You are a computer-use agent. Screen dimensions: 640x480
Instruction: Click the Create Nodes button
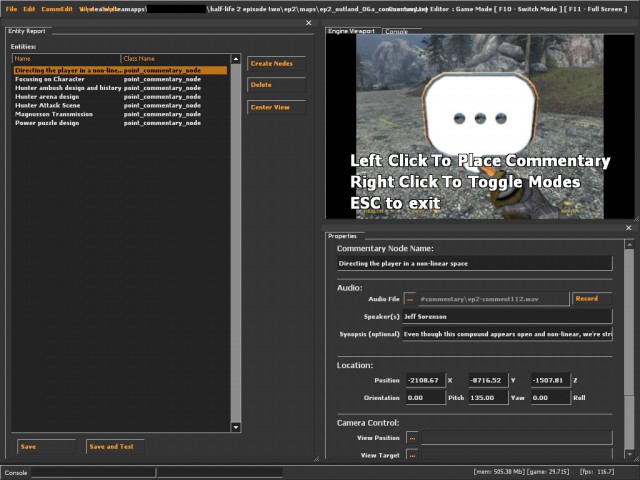(x=276, y=64)
